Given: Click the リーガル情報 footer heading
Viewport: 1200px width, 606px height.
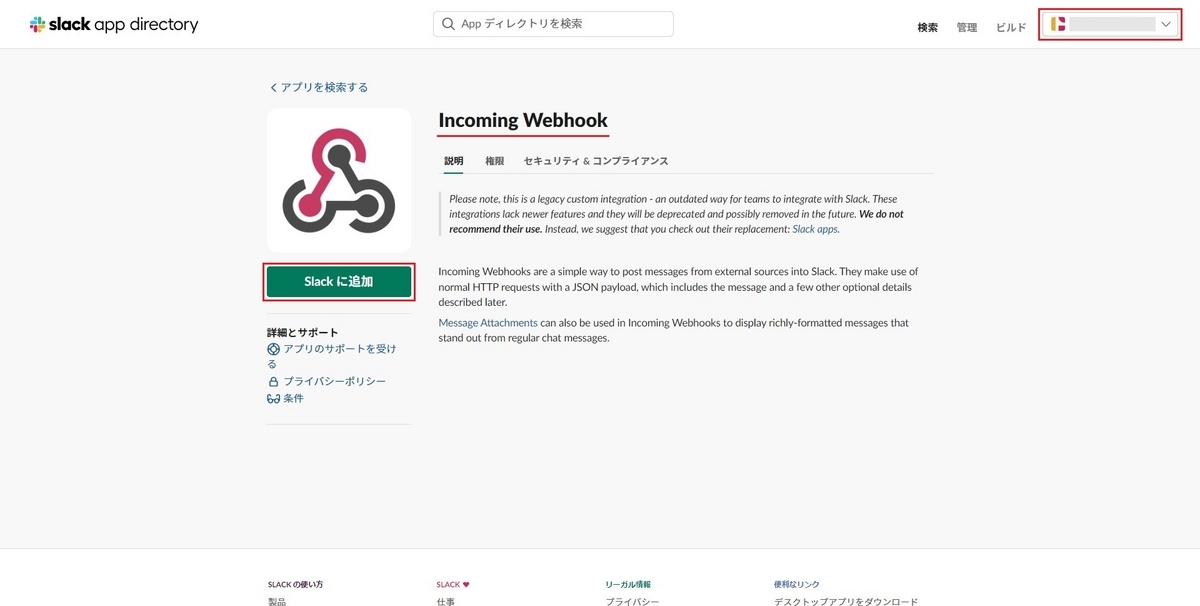Looking at the screenshot, I should (x=628, y=584).
